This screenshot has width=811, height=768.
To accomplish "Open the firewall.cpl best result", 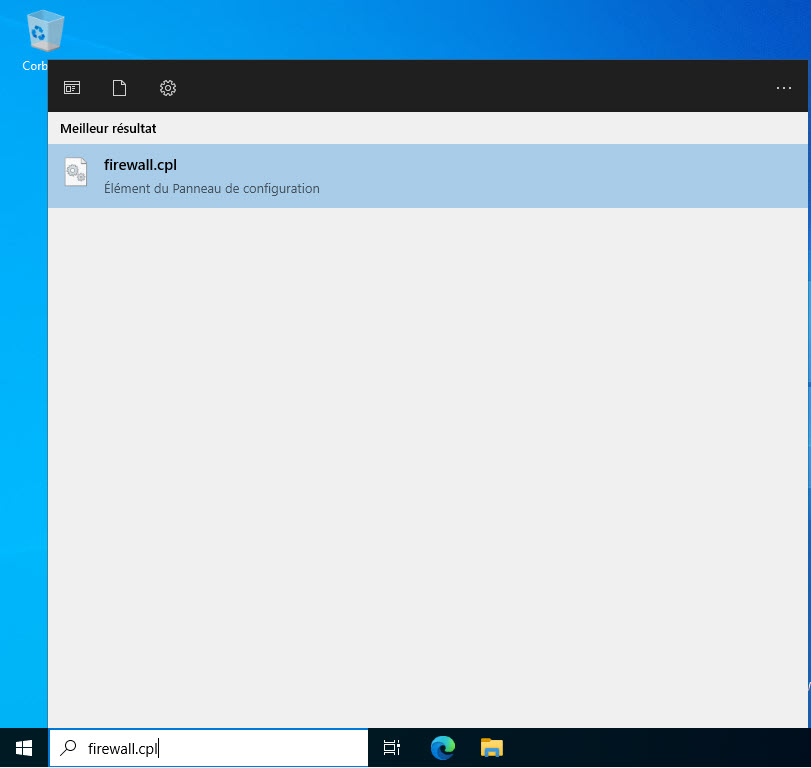I will pyautogui.click(x=428, y=176).
